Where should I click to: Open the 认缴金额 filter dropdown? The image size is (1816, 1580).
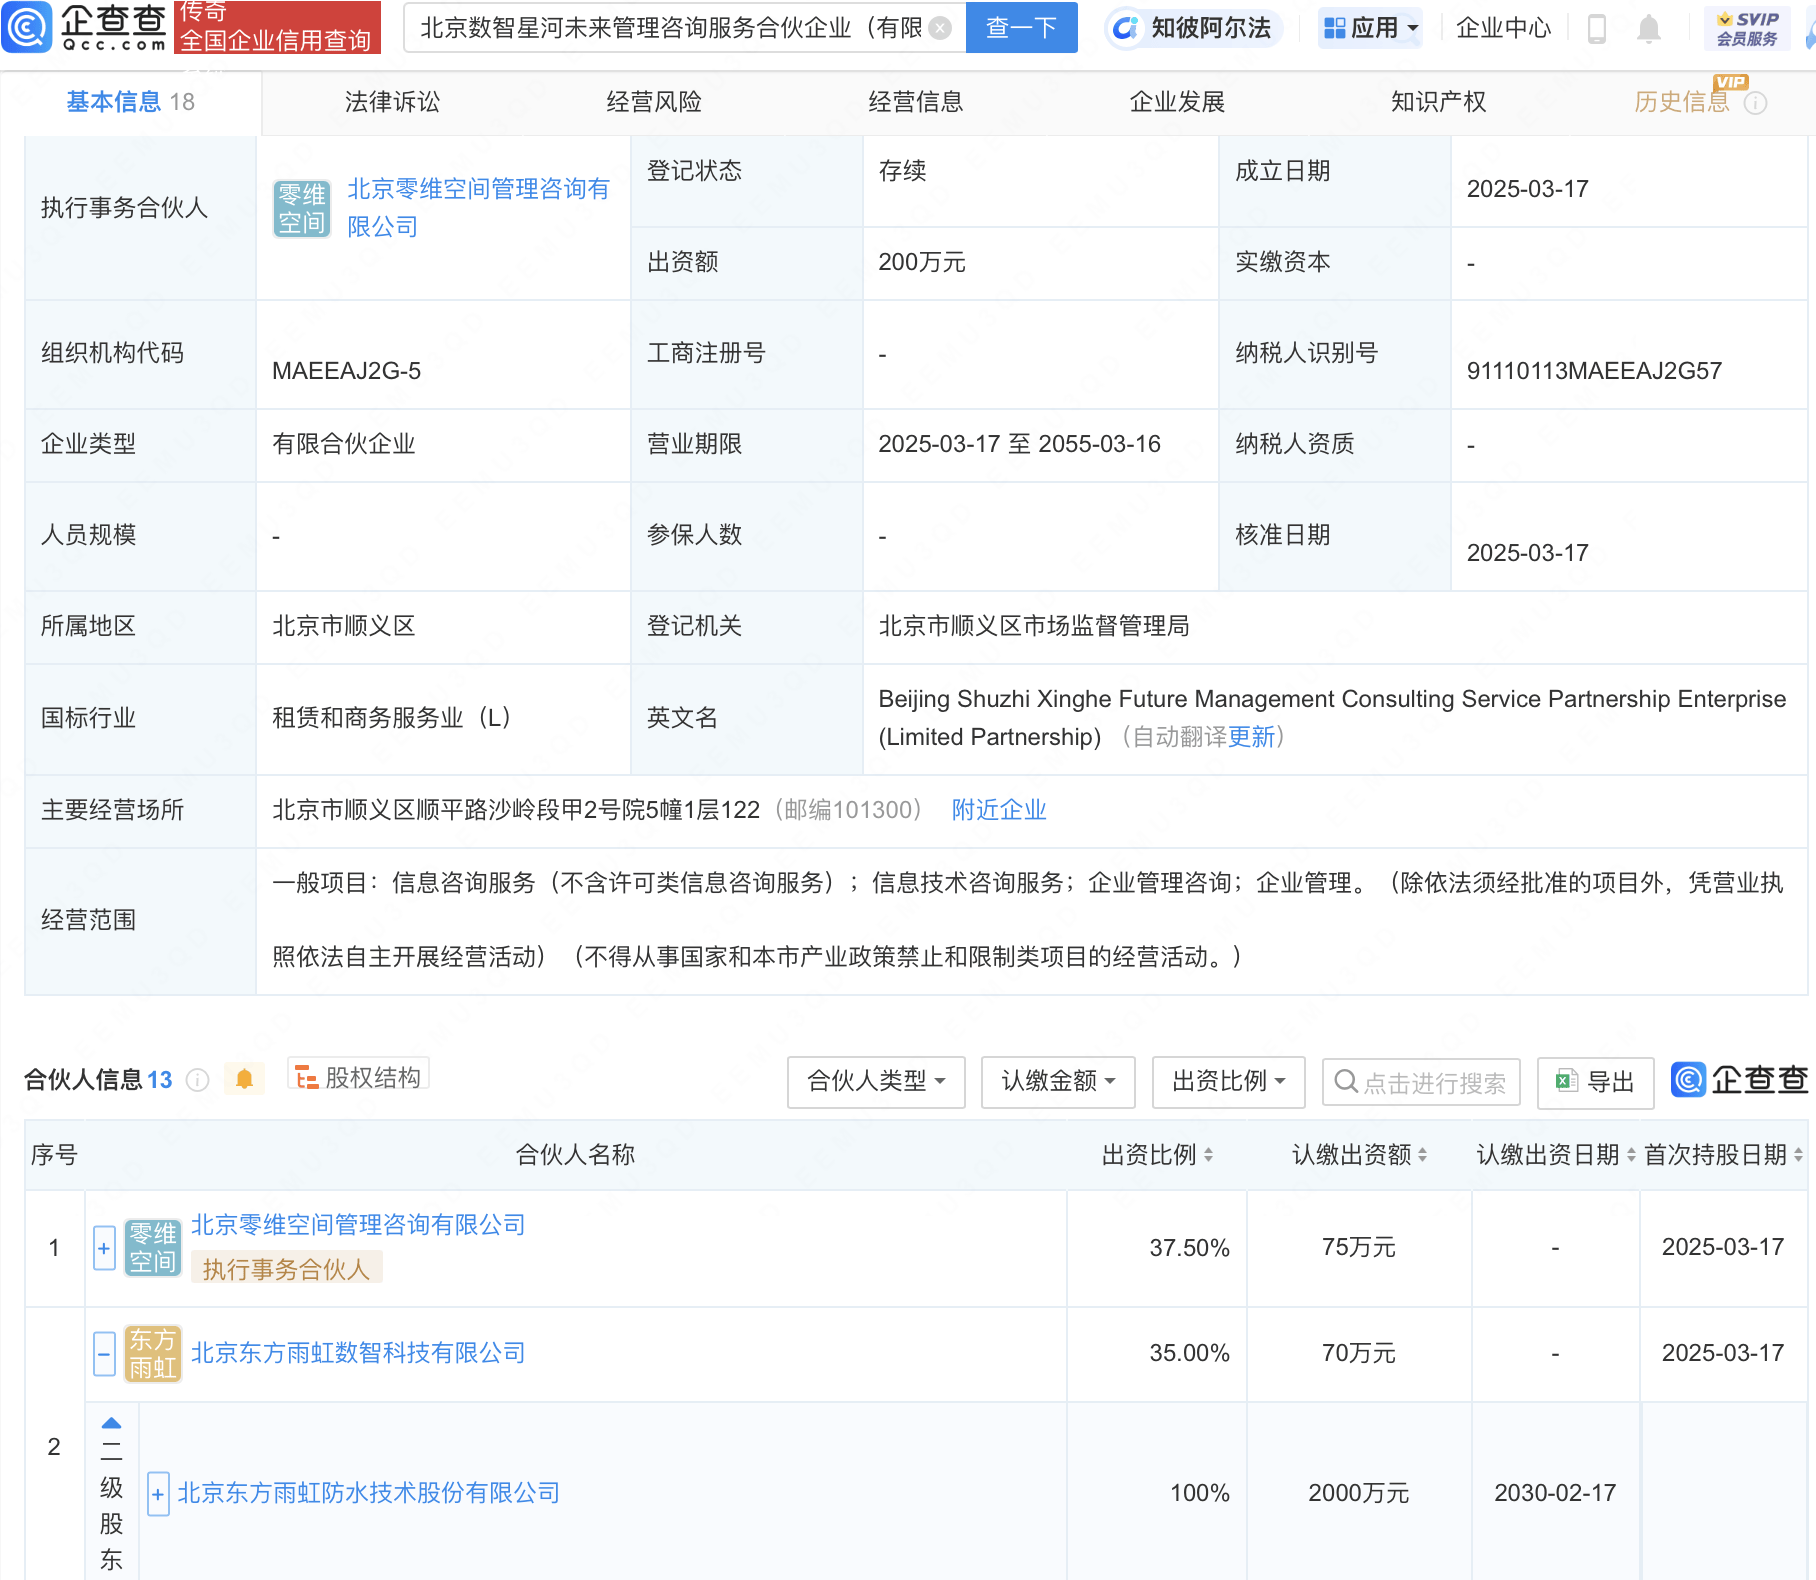tap(1058, 1082)
